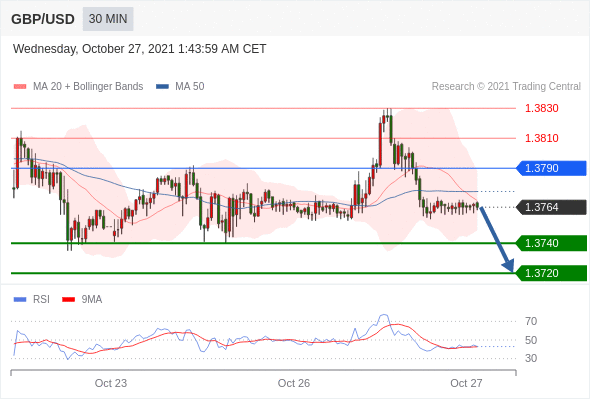The height and width of the screenshot is (400, 590).
Task: Toggle the MA 50 legend label
Action: tap(190, 87)
